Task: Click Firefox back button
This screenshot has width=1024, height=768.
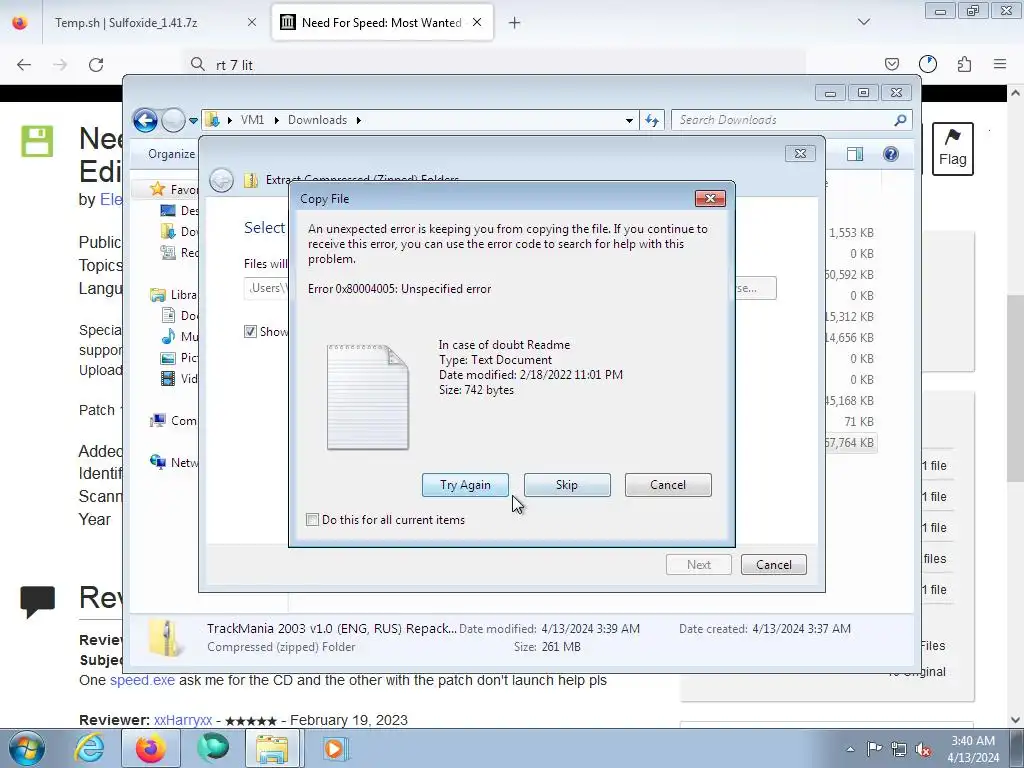Action: click(24, 65)
